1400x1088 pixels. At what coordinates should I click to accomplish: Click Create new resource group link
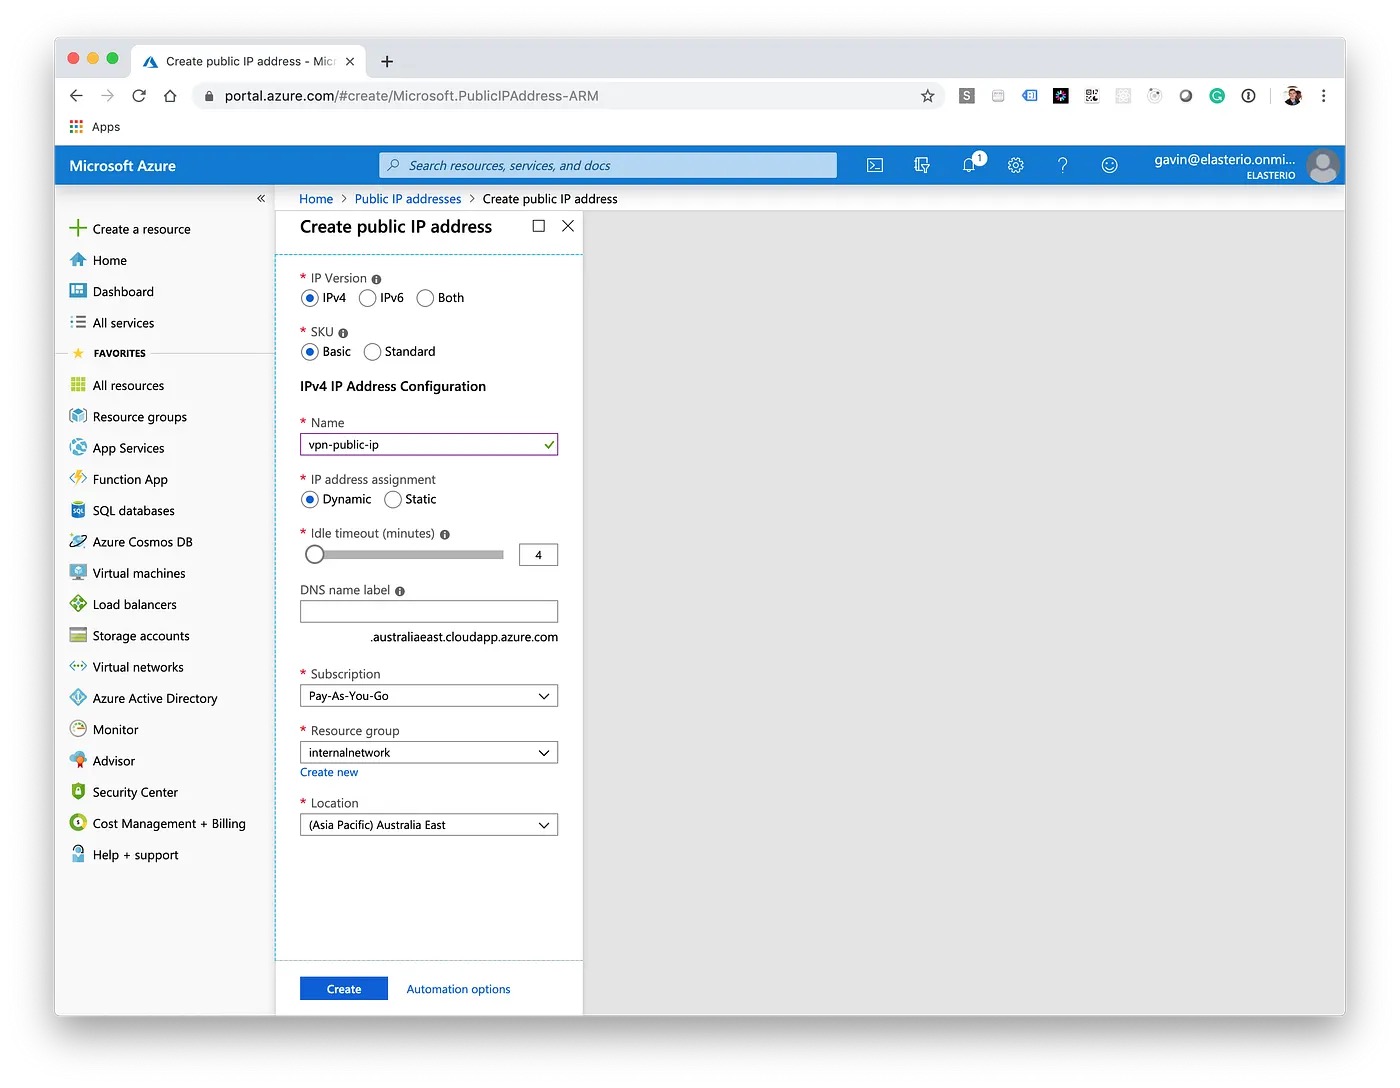(x=329, y=772)
